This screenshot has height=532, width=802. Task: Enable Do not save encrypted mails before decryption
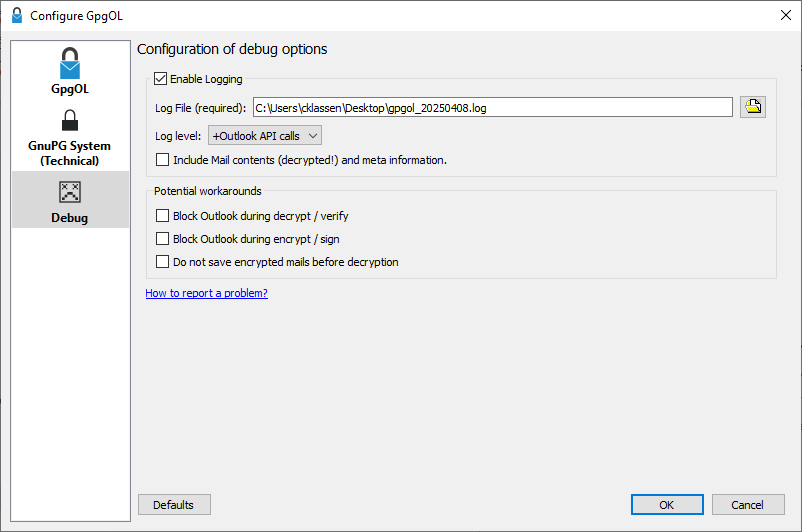[163, 262]
